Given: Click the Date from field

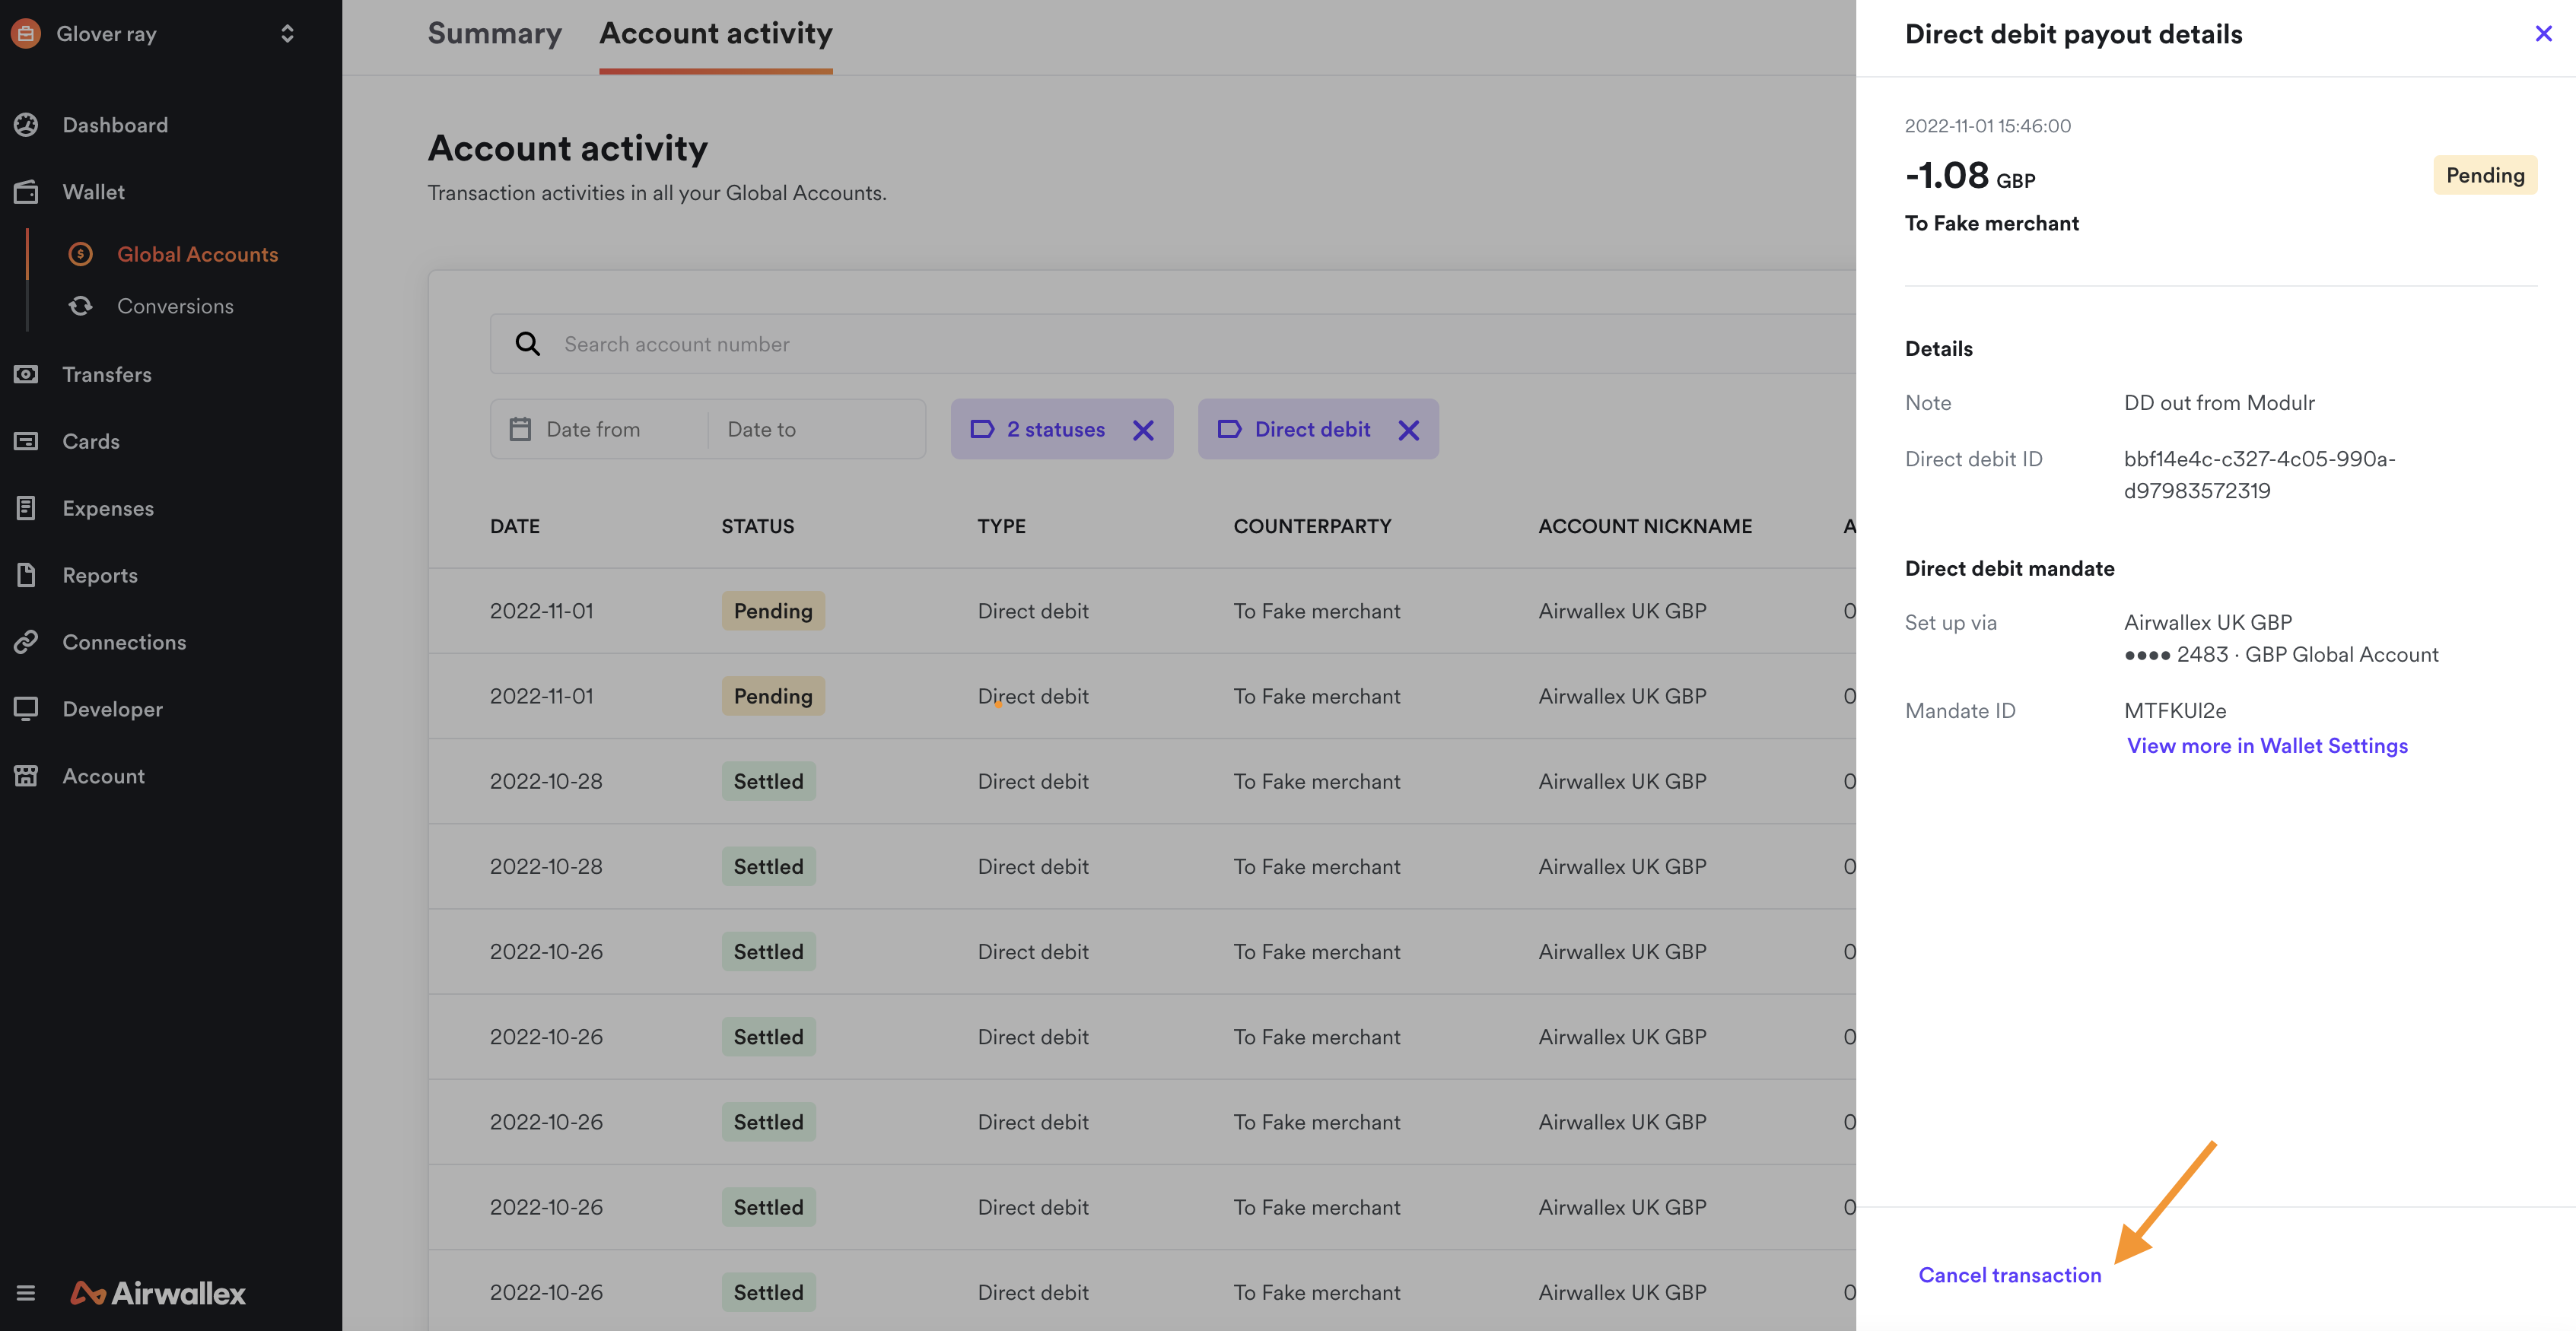Looking at the screenshot, I should click(x=594, y=429).
